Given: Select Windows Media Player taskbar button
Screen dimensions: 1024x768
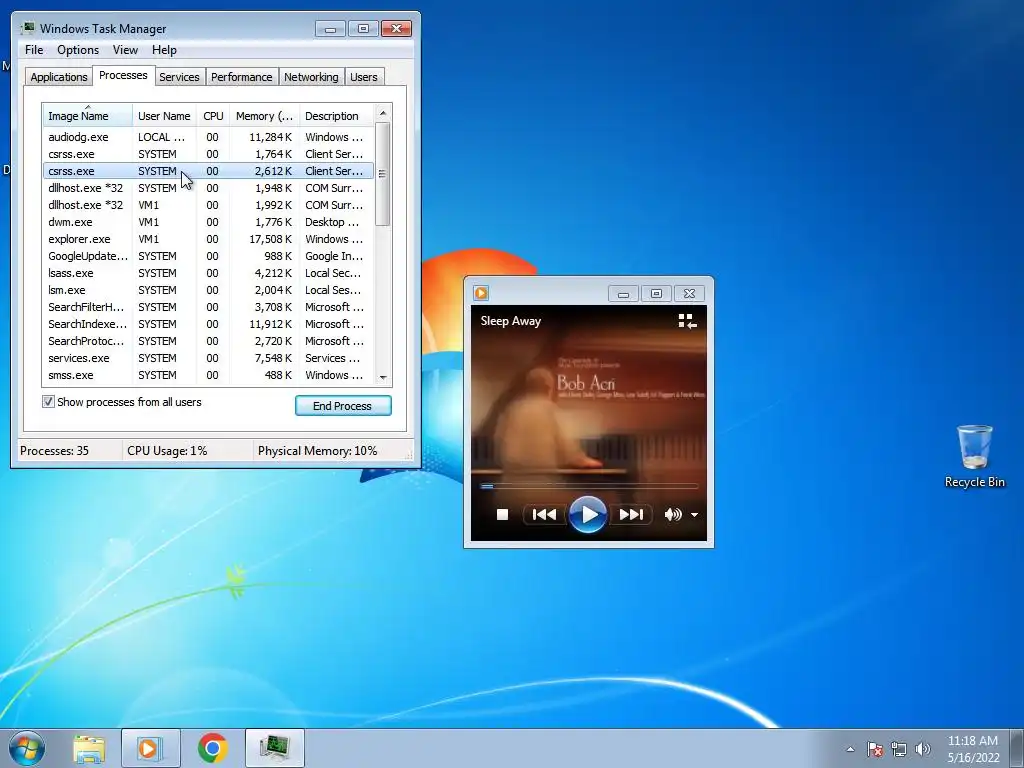Looking at the screenshot, I should [150, 748].
